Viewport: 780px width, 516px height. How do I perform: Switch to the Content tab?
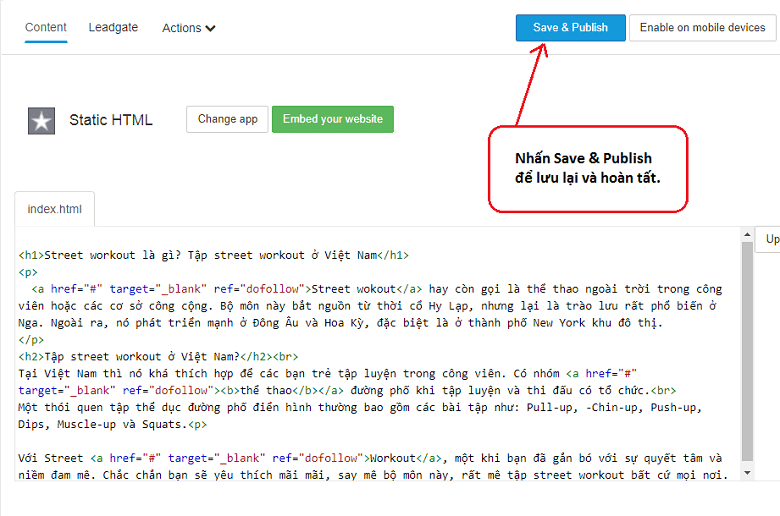[x=46, y=27]
